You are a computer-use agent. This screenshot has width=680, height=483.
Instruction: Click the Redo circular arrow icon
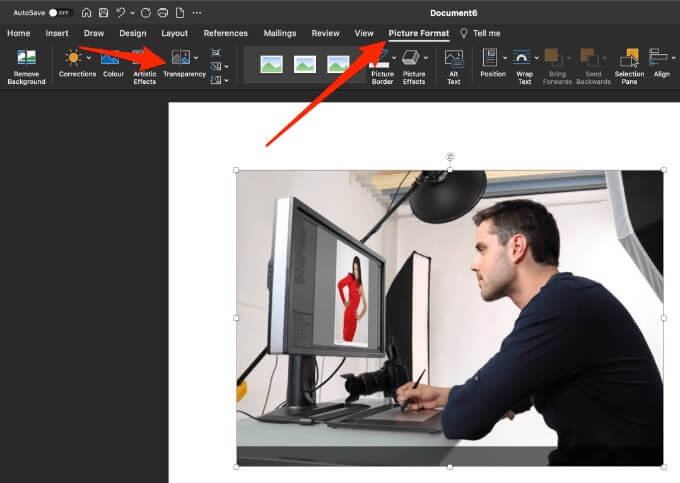pos(146,13)
